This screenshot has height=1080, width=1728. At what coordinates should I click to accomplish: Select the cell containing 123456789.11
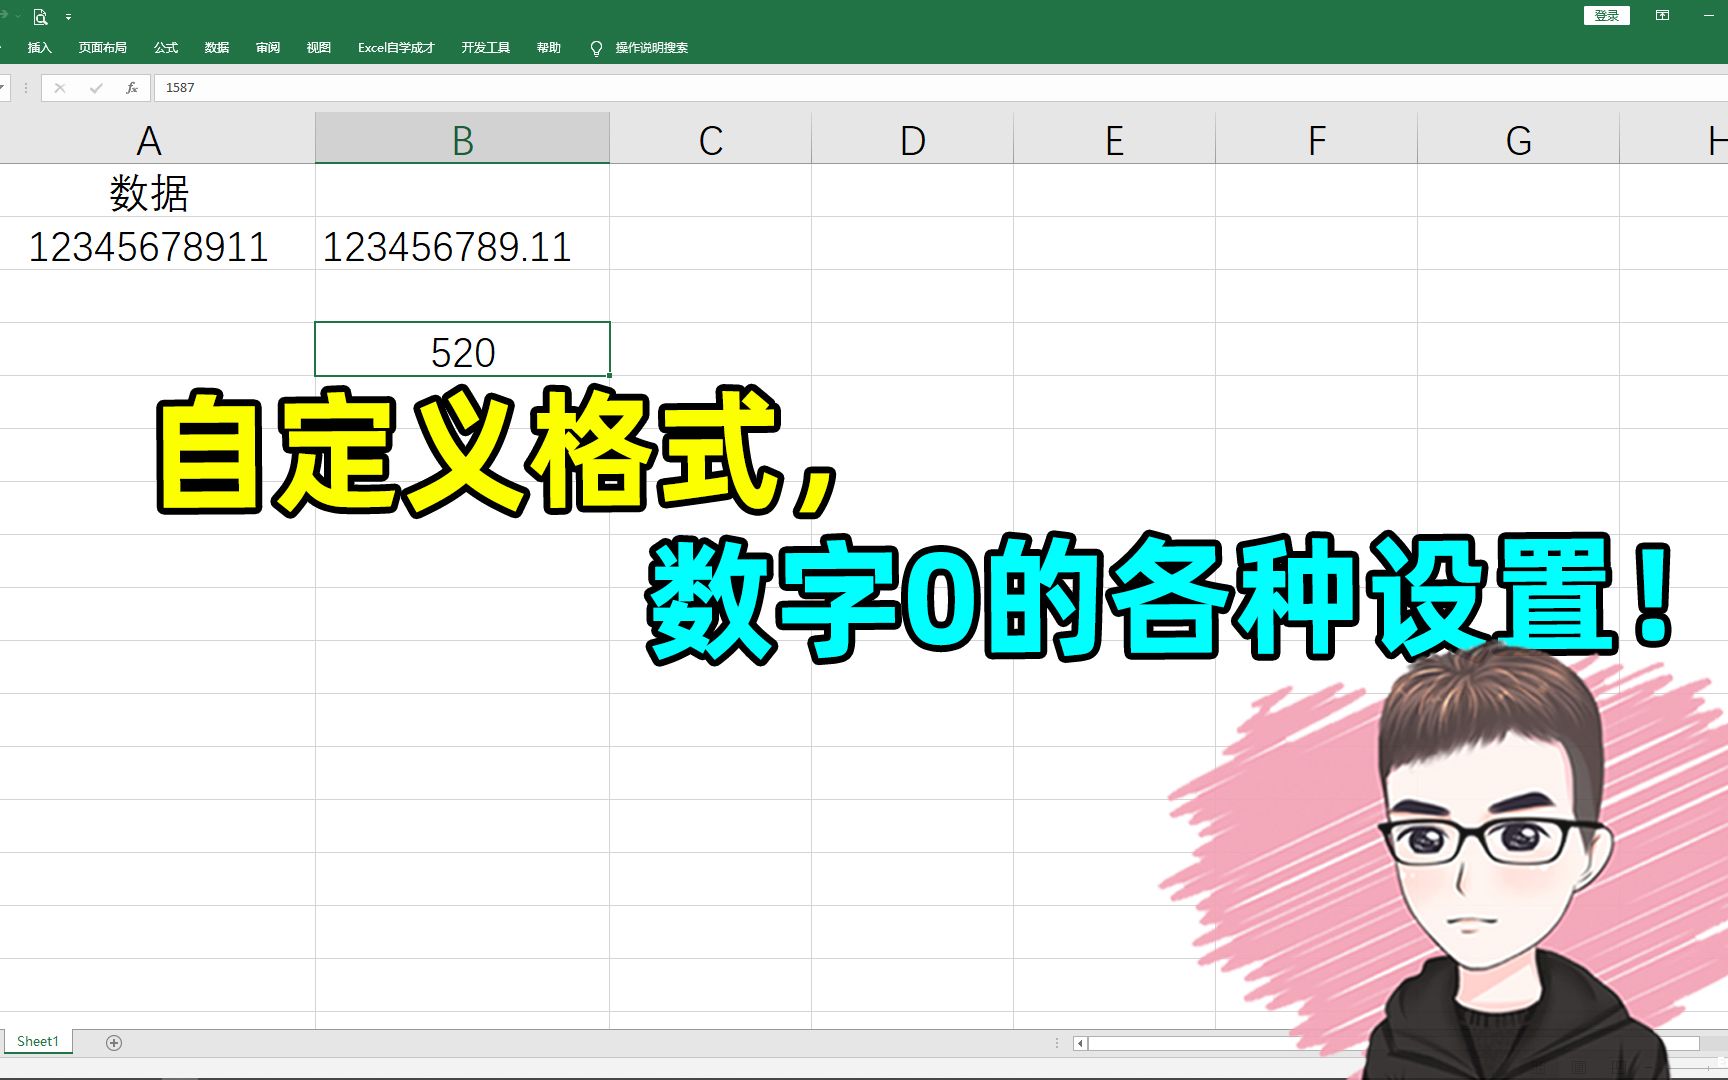pyautogui.click(x=462, y=244)
